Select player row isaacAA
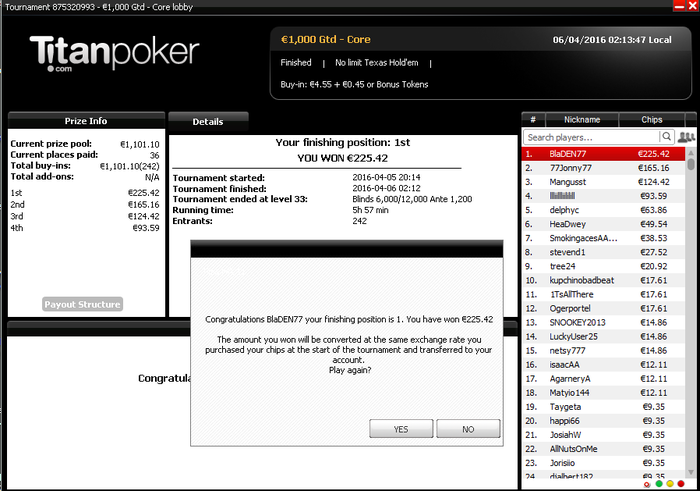This screenshot has height=491, width=700. [603, 365]
